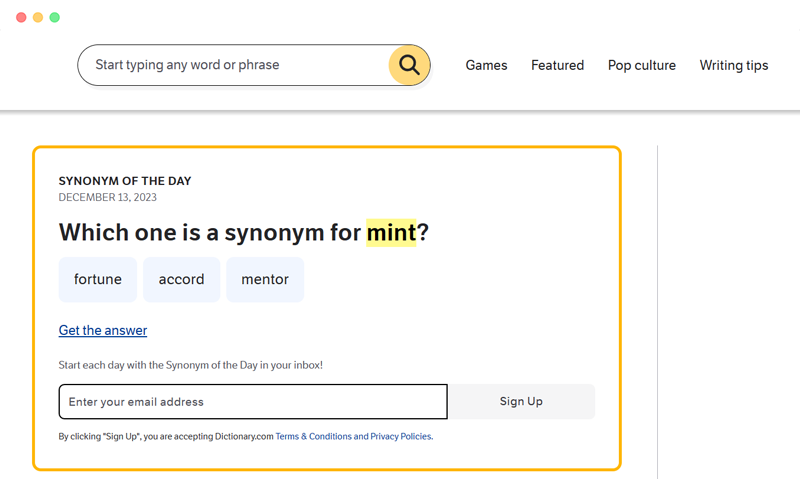This screenshot has width=800, height=479.
Task: Click the highlighted word mint
Action: [391, 233]
